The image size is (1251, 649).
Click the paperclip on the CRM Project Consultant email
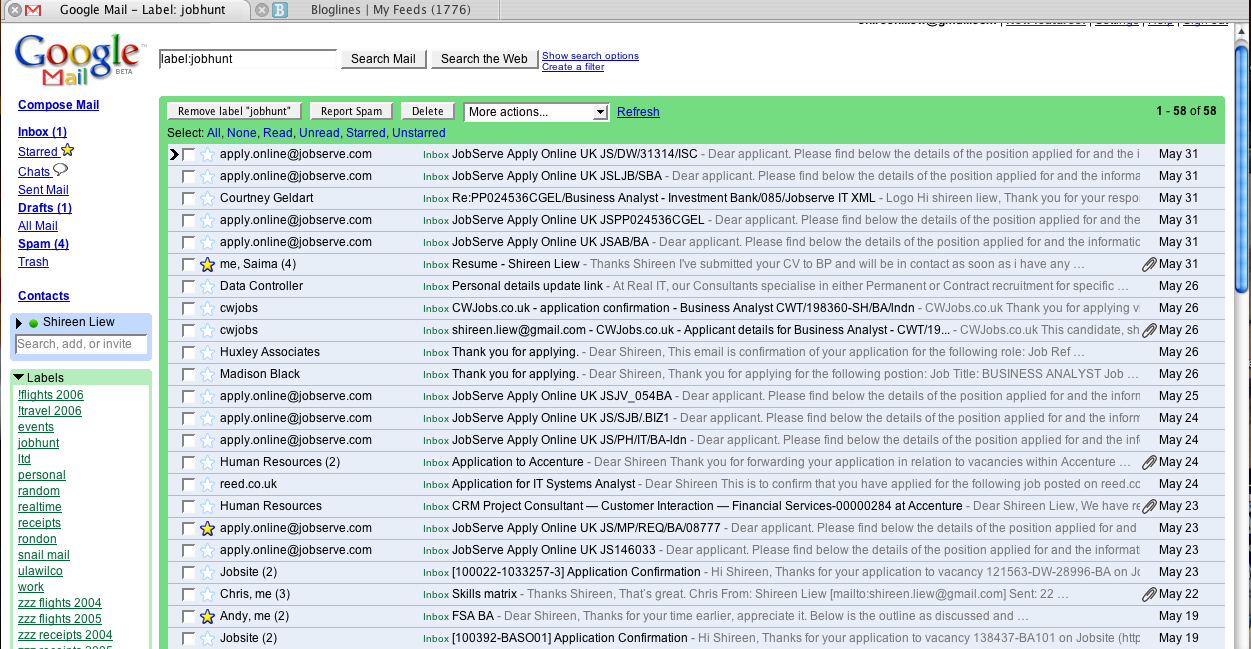tap(1149, 506)
